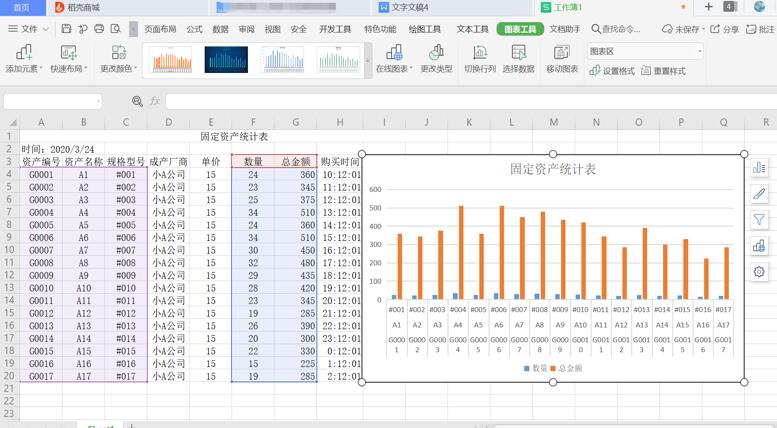The height and width of the screenshot is (428, 777).
Task: Click the Print Preview icon
Action: pos(115,29)
